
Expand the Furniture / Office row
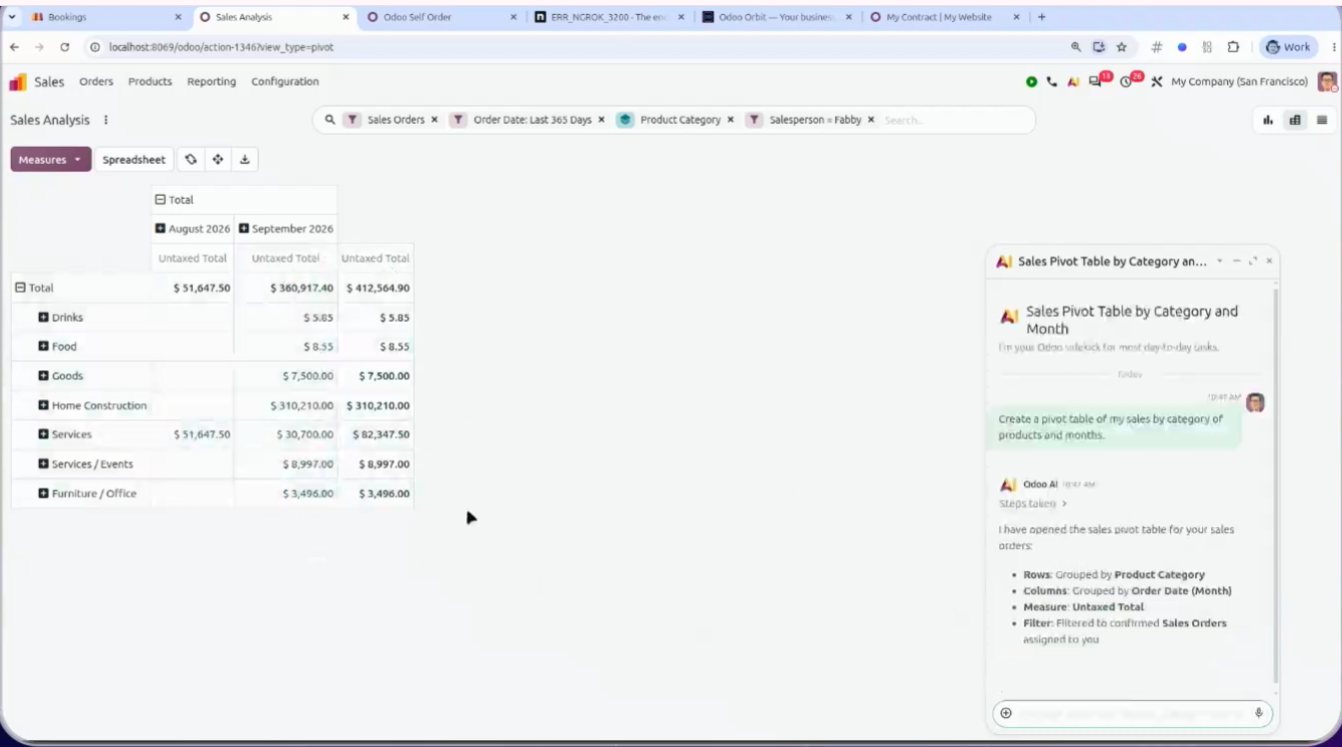(43, 493)
